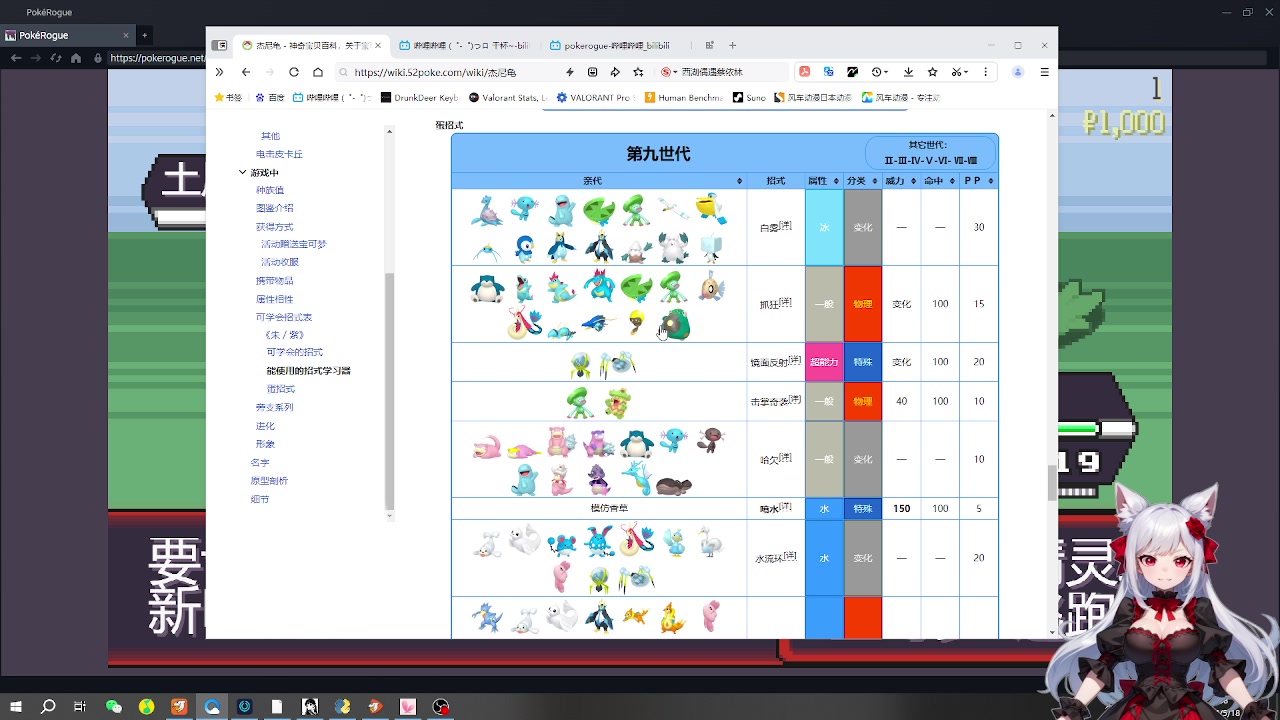1280x720 pixels.
Task: Sort table by 招式 column
Action: click(x=776, y=181)
